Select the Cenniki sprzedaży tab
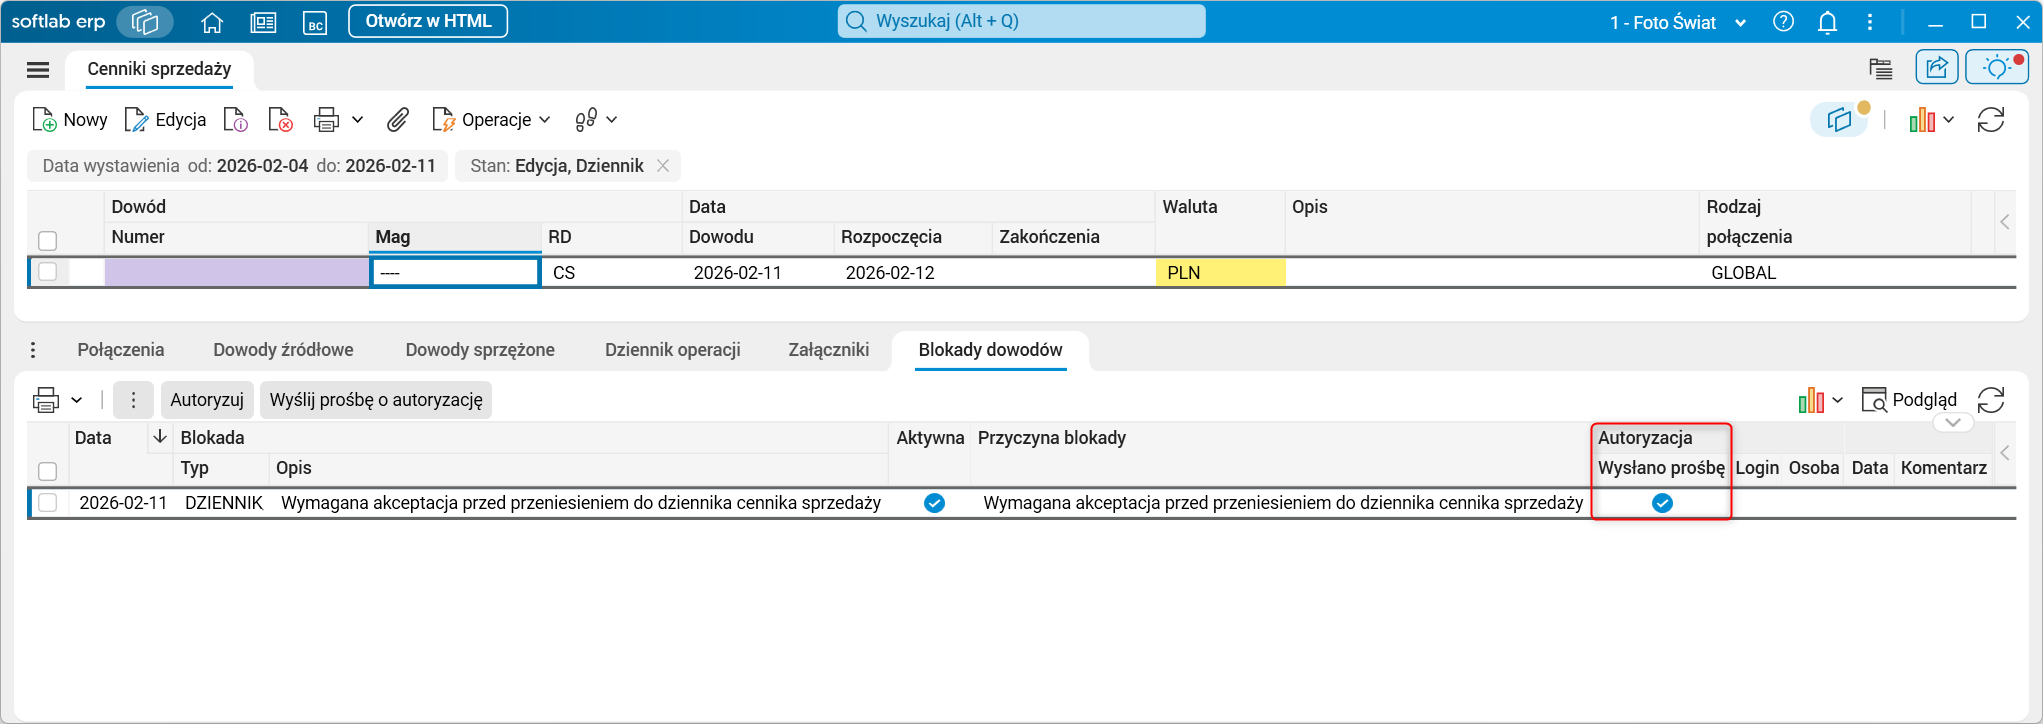This screenshot has width=2043, height=724. 159,69
